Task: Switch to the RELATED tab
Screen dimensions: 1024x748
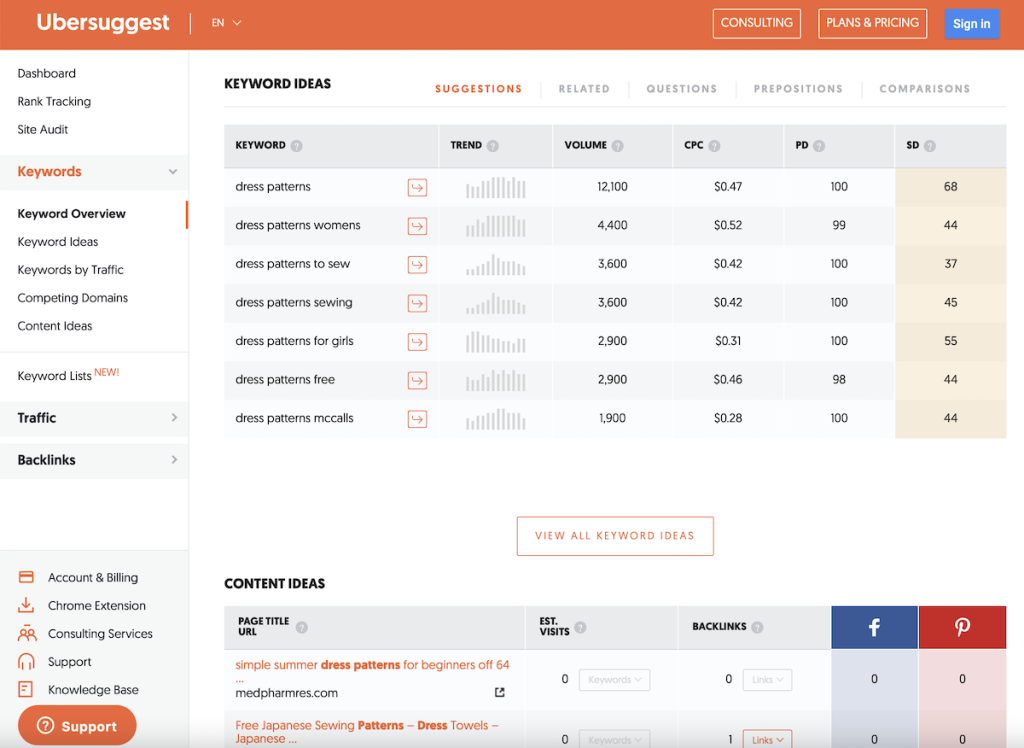Action: click(584, 89)
